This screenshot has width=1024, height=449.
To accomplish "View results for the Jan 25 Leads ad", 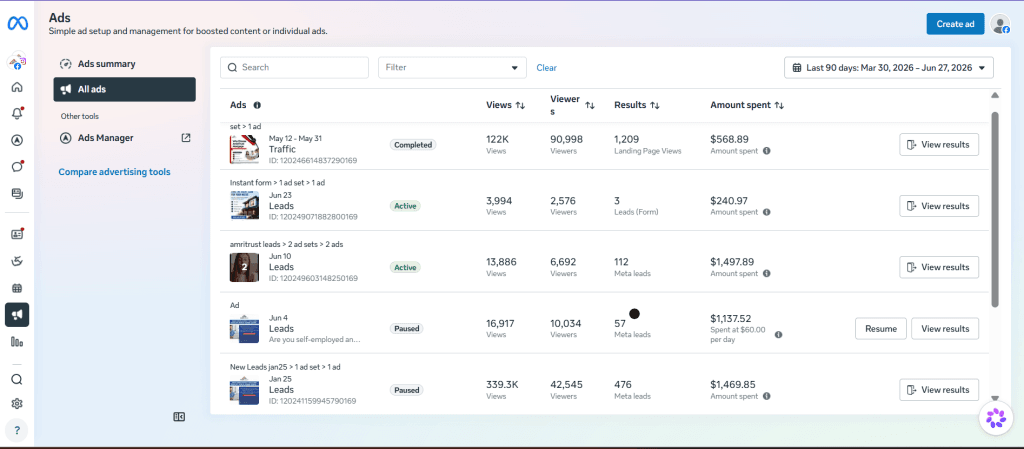I will [x=938, y=390].
